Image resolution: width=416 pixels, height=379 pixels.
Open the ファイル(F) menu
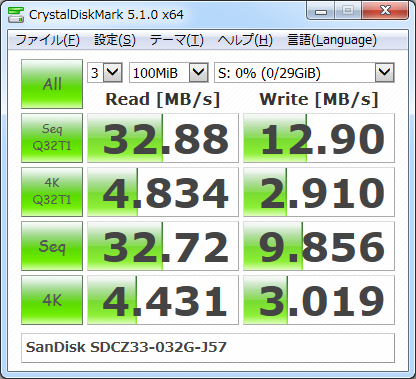click(48, 40)
